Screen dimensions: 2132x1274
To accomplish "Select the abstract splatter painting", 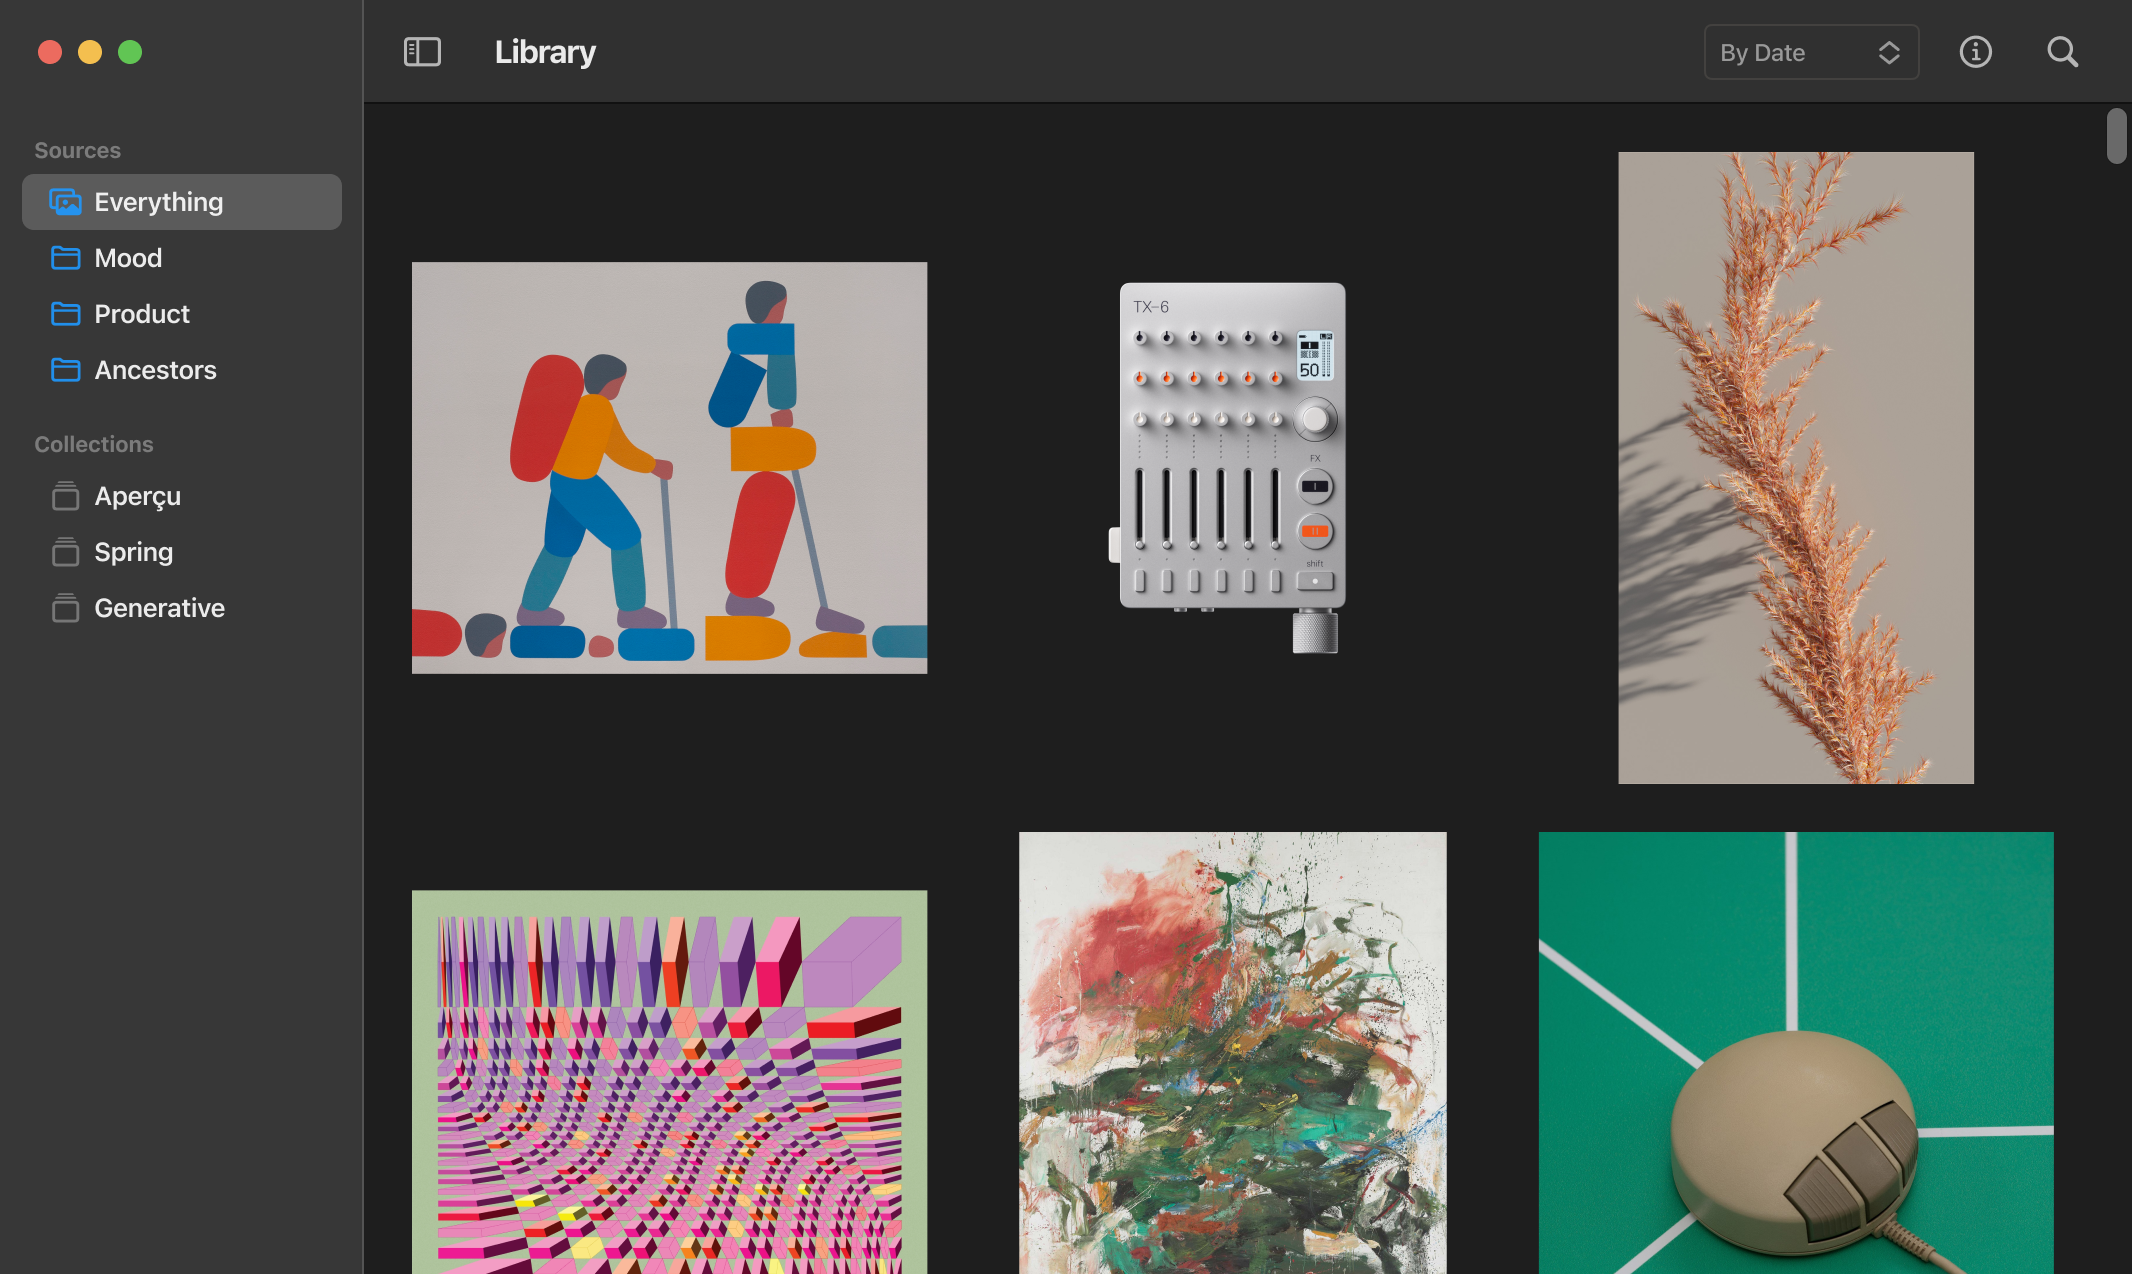I will (x=1232, y=1053).
